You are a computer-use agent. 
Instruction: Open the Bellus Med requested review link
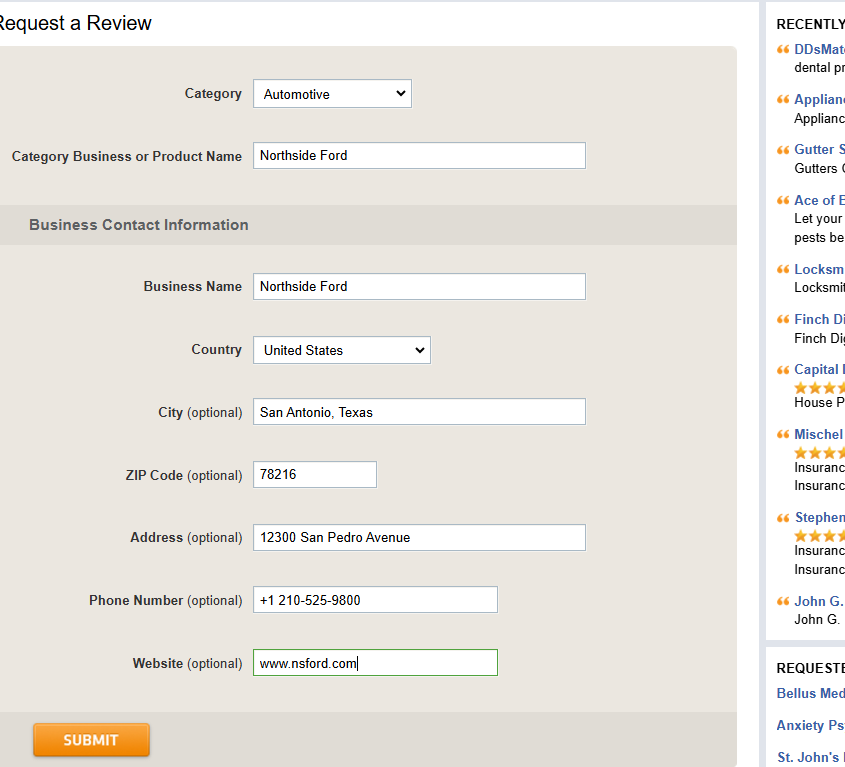tap(811, 693)
